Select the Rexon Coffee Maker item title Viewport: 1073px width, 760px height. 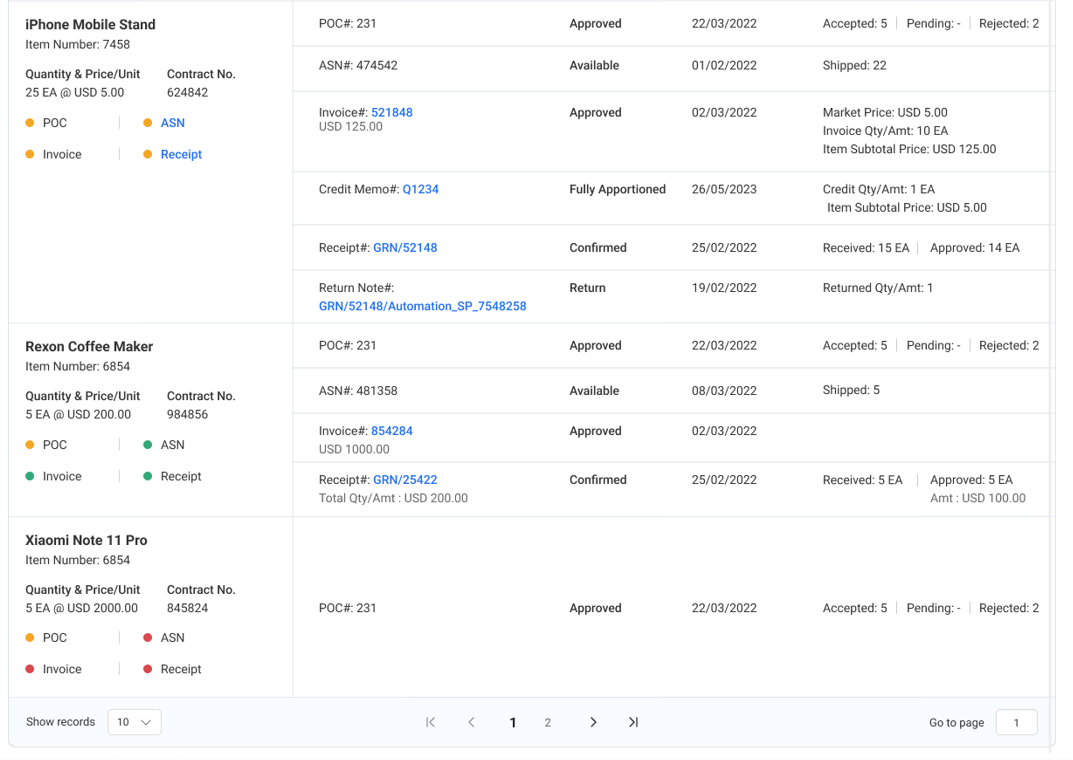point(89,347)
